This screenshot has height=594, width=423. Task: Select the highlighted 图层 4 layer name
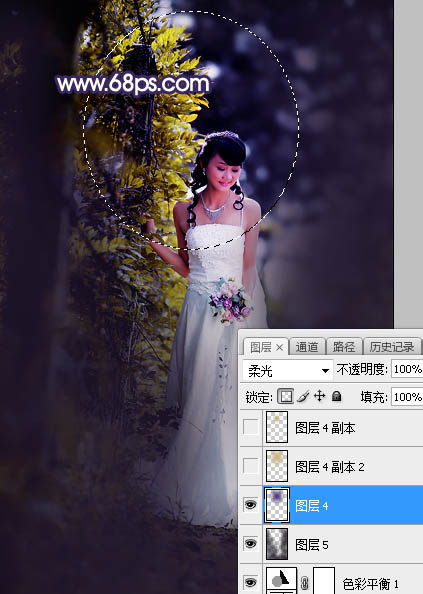(x=312, y=506)
